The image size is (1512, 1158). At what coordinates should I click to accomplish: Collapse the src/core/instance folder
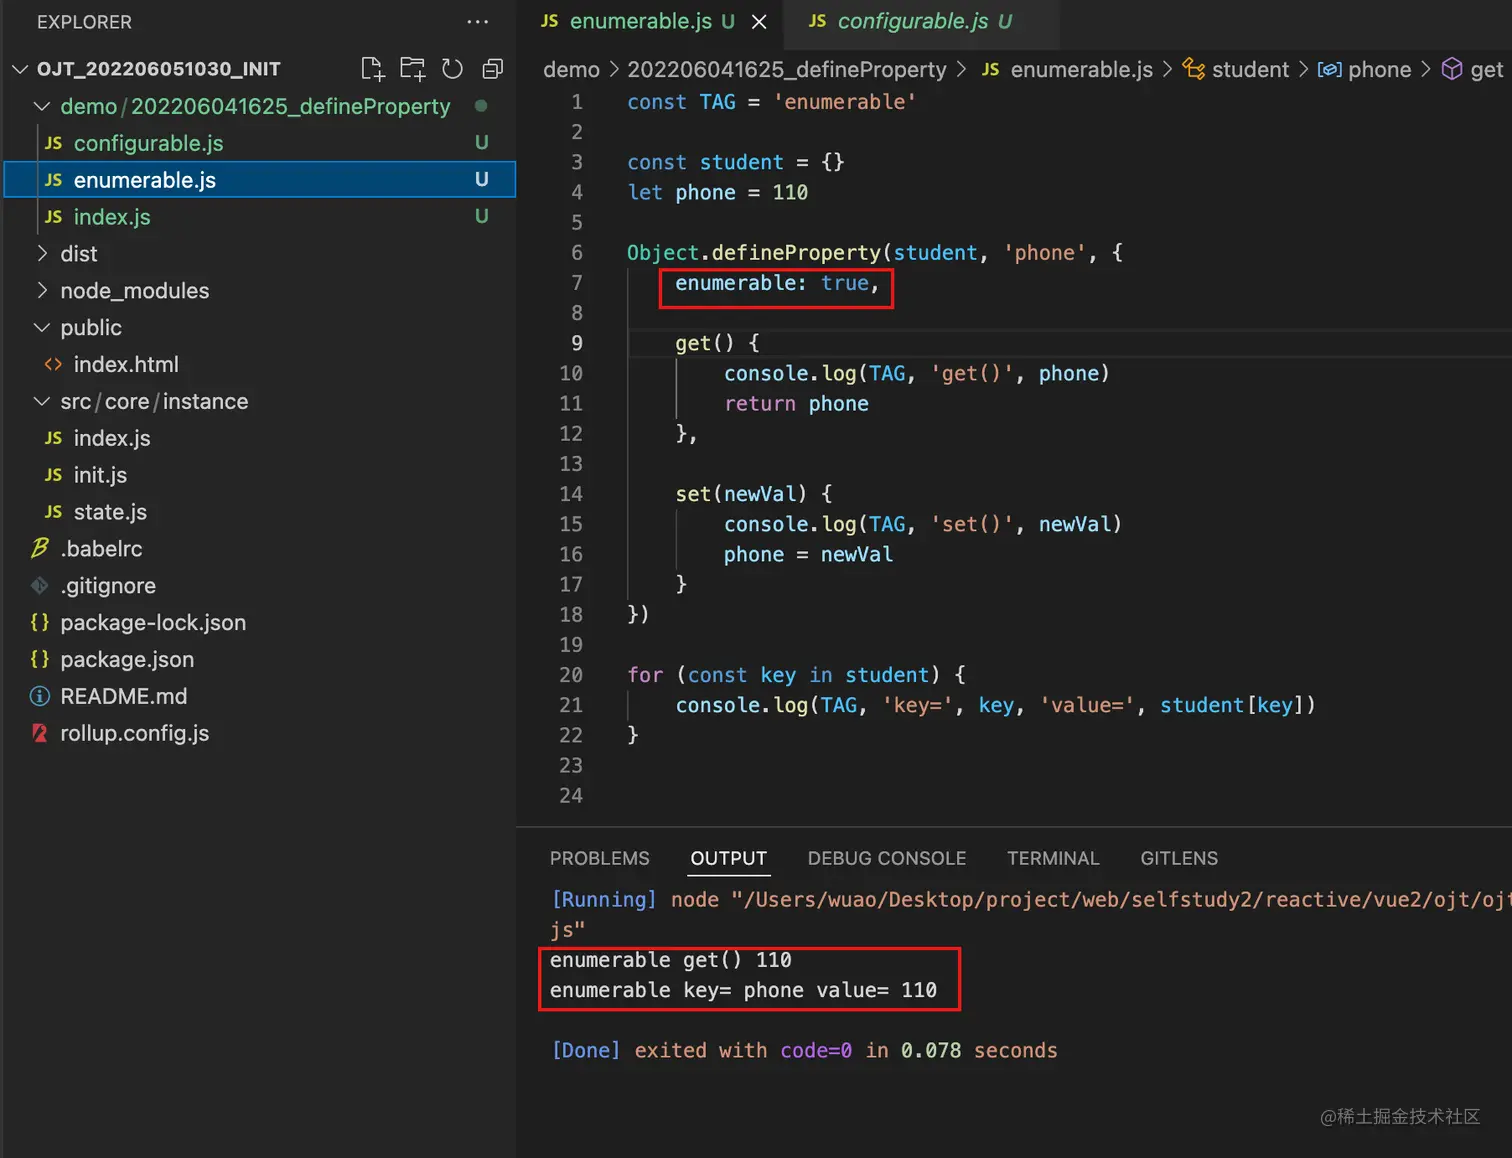[260, 402]
